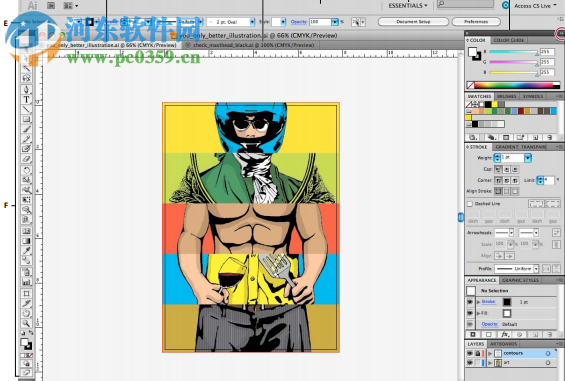Toggle the lock box on art layer
The height and width of the screenshot is (381, 565).
click(477, 363)
